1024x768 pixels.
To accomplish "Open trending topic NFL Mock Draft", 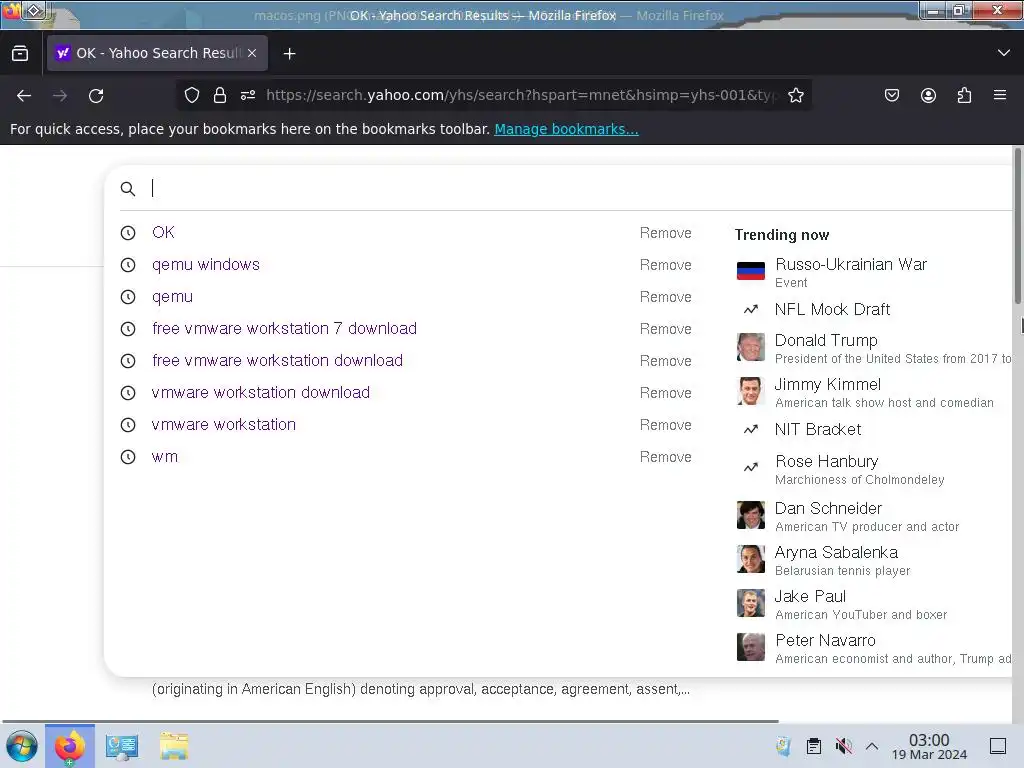I will pos(832,309).
